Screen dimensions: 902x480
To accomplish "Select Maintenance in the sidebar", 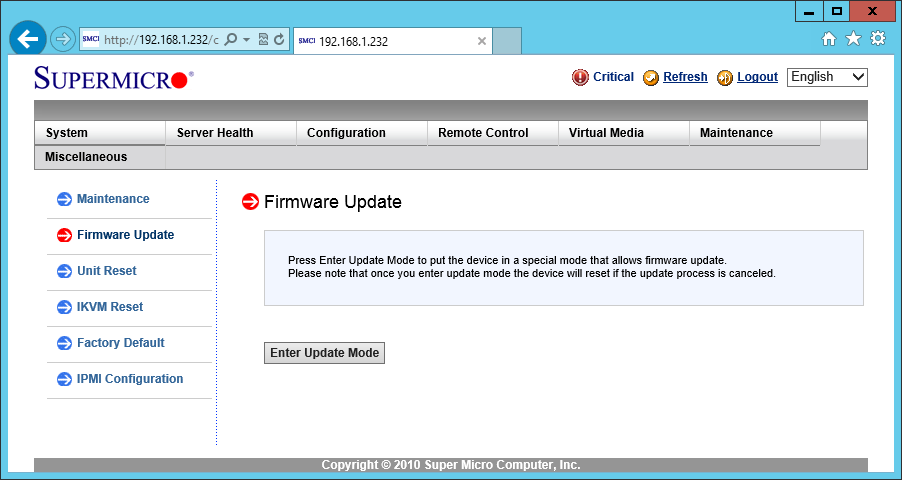I will point(113,199).
